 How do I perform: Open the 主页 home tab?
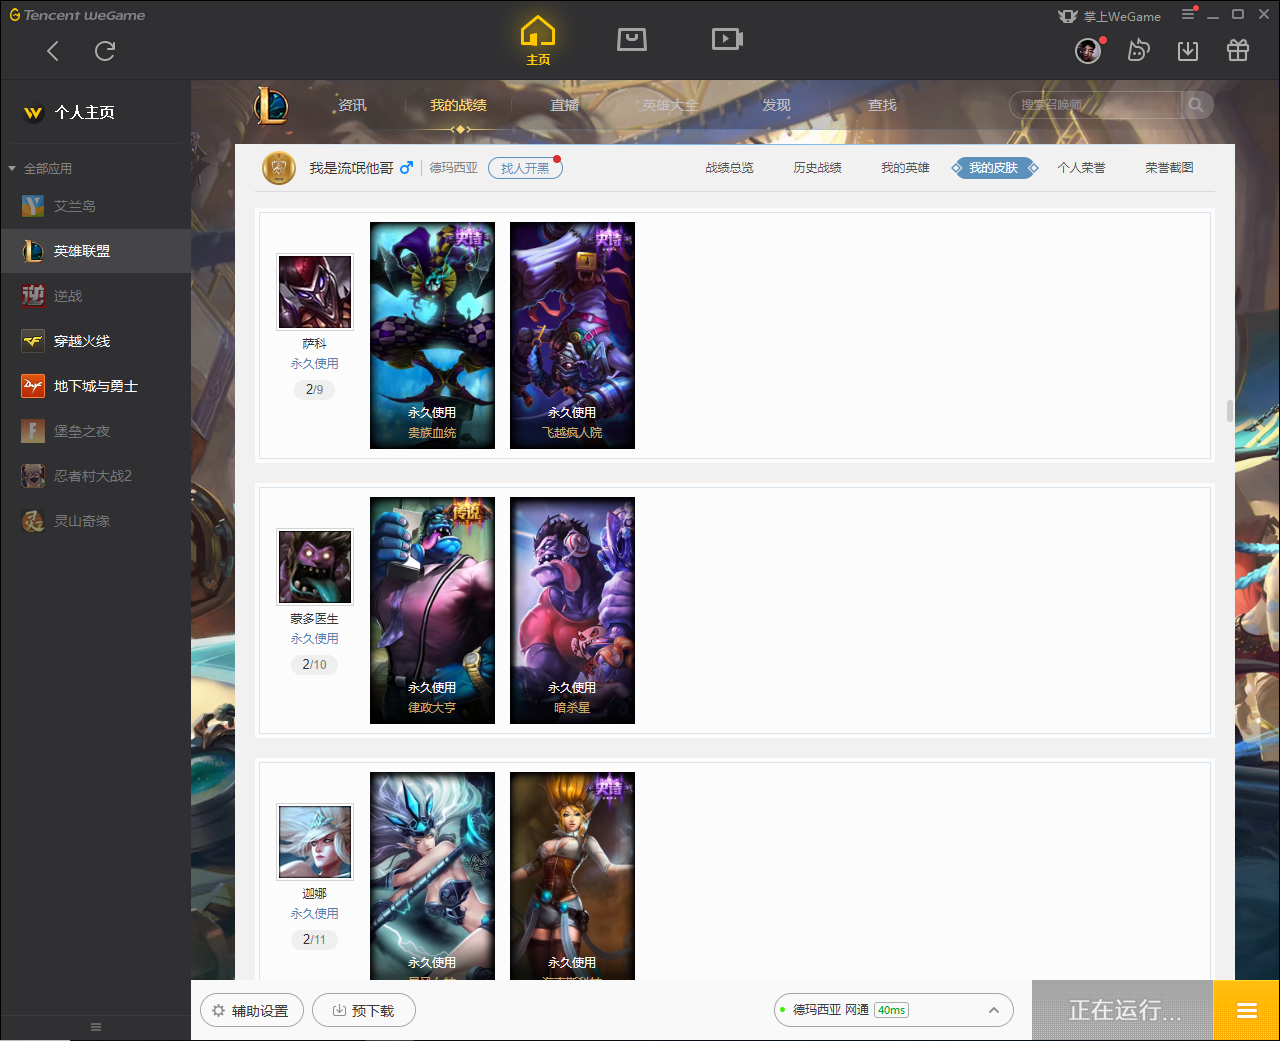(x=538, y=41)
